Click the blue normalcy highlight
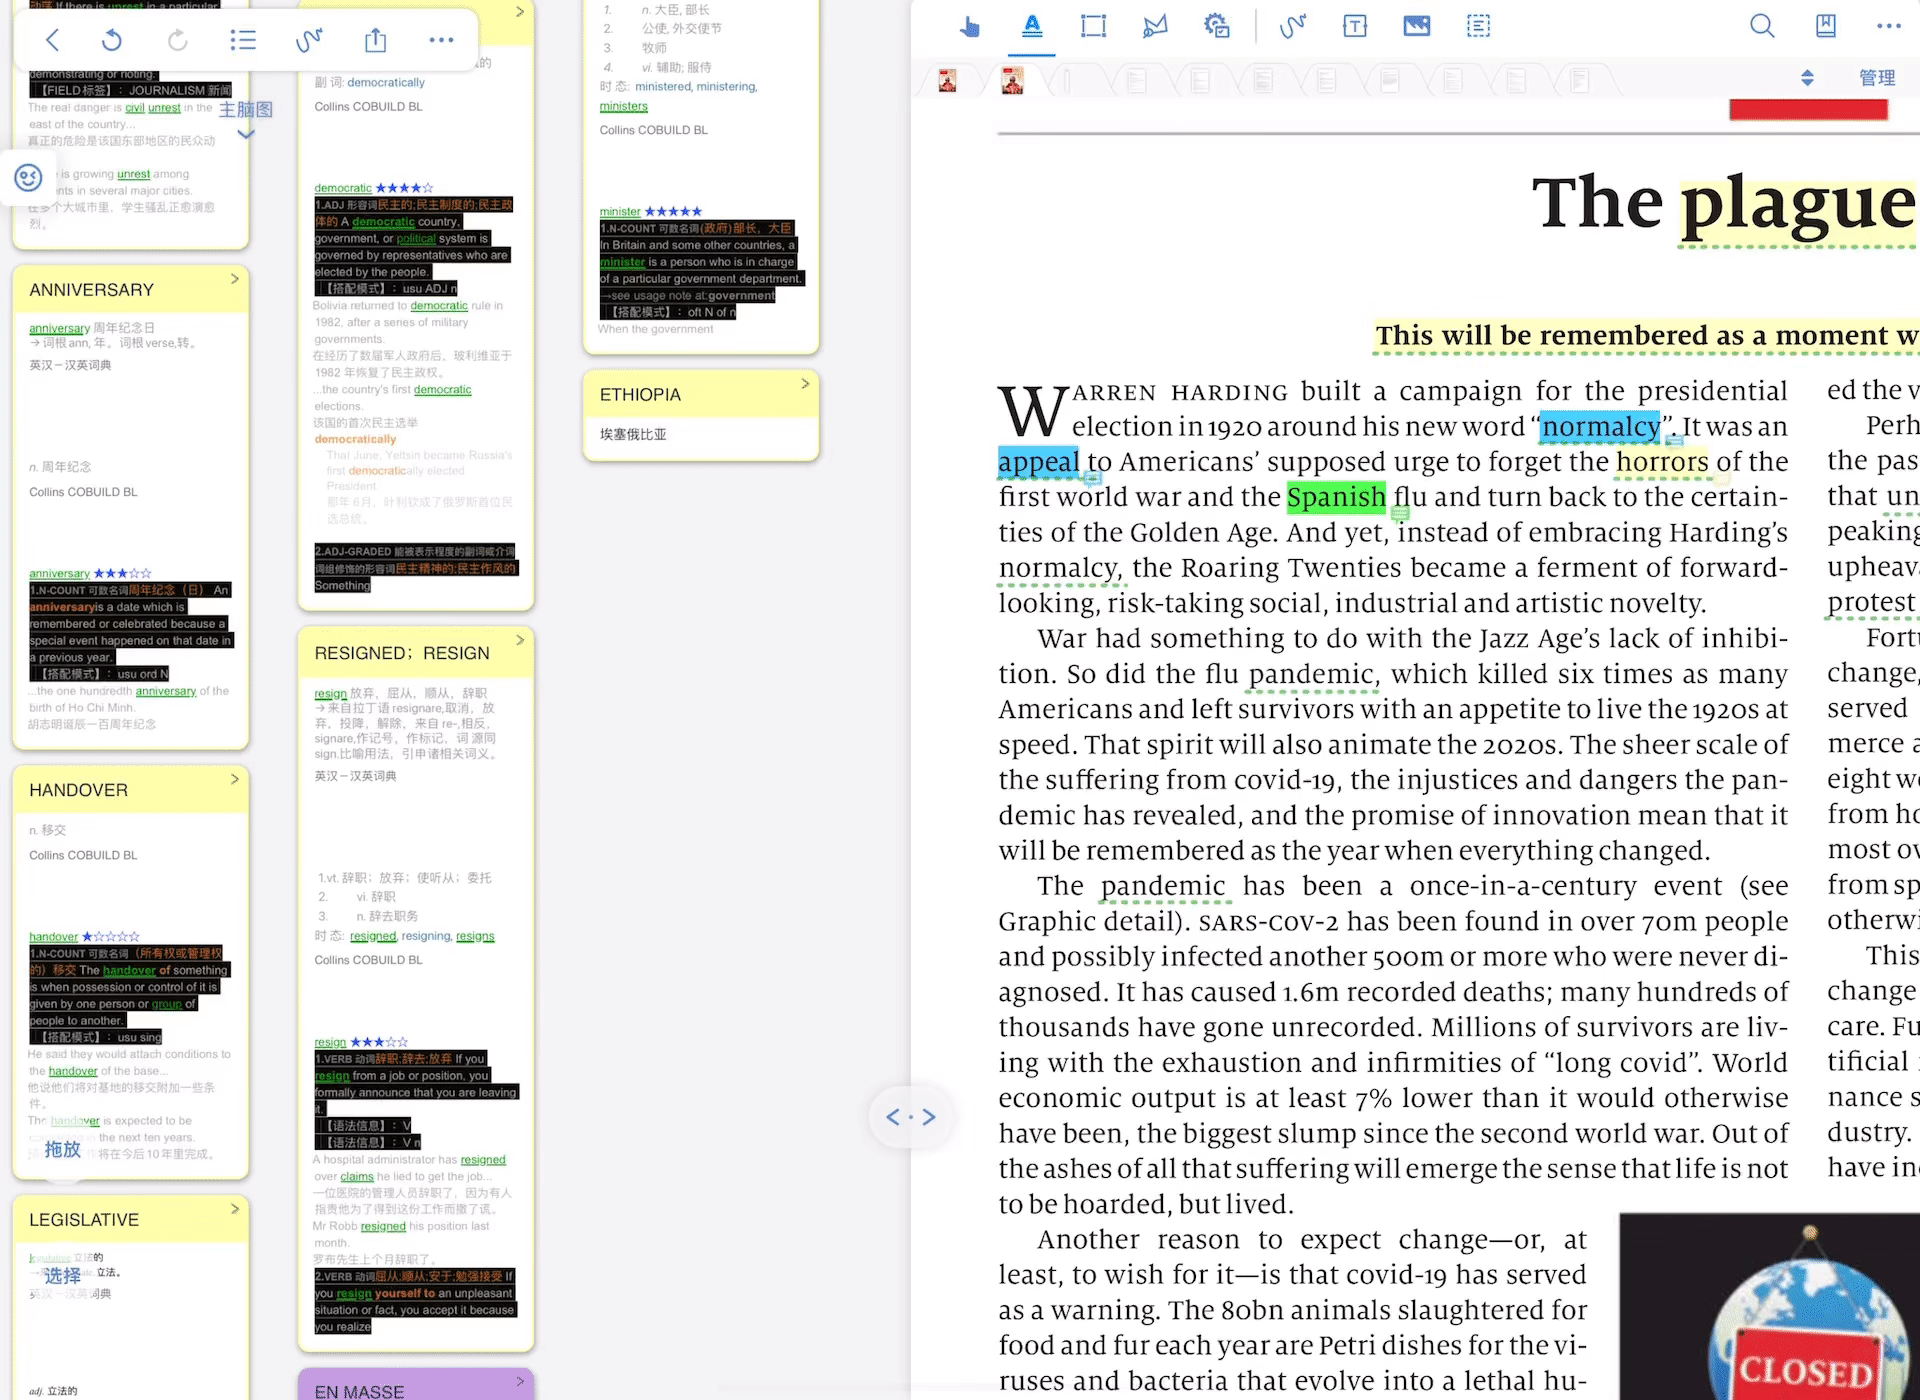The width and height of the screenshot is (1920, 1400). [x=1600, y=427]
